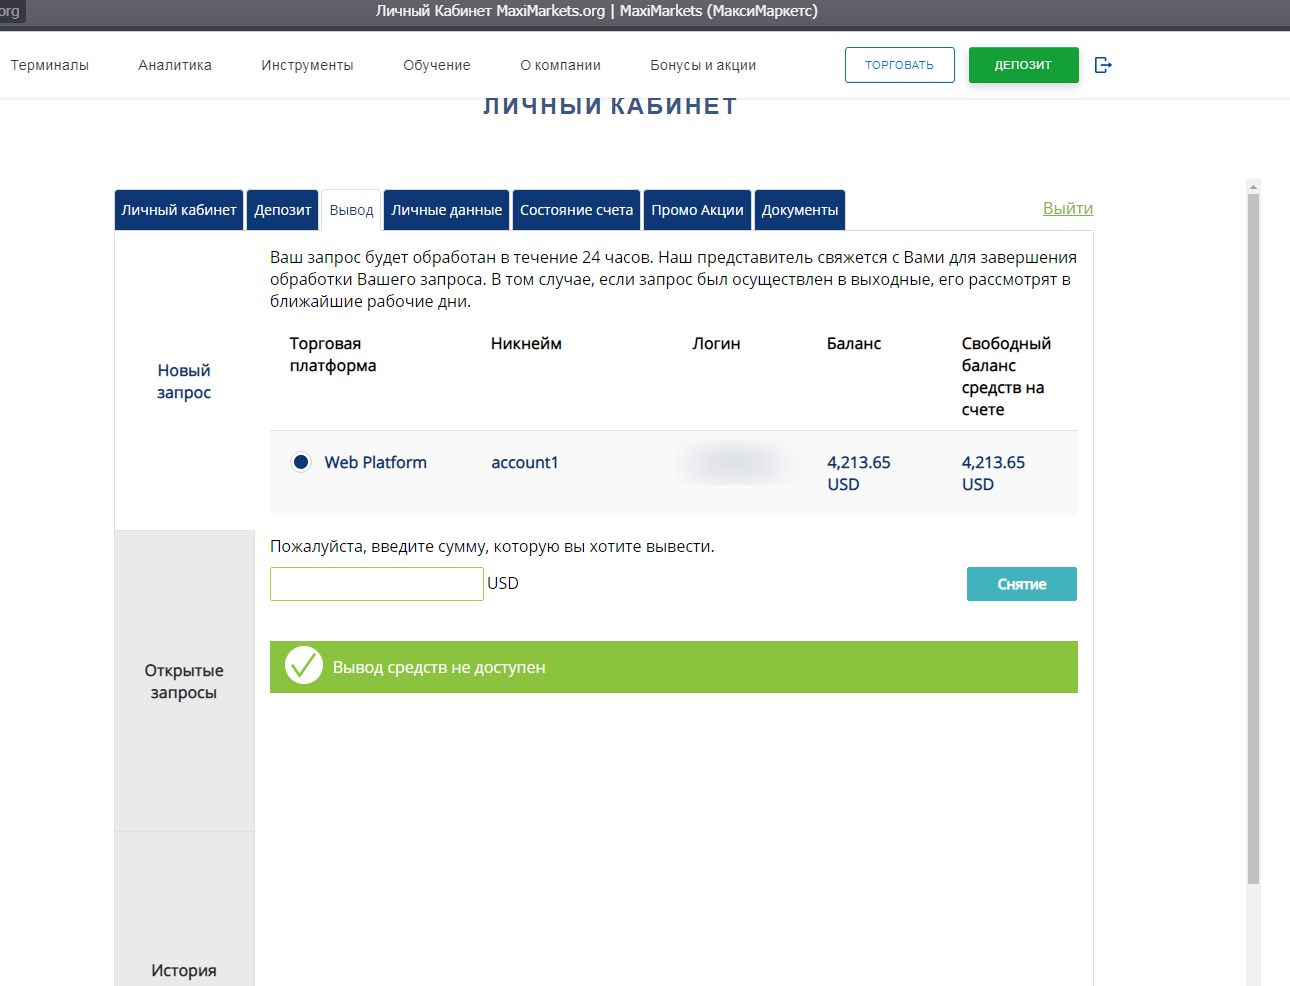1290x986 pixels.
Task: Click the green ДЕПОЗИТ button
Action: click(x=1024, y=65)
